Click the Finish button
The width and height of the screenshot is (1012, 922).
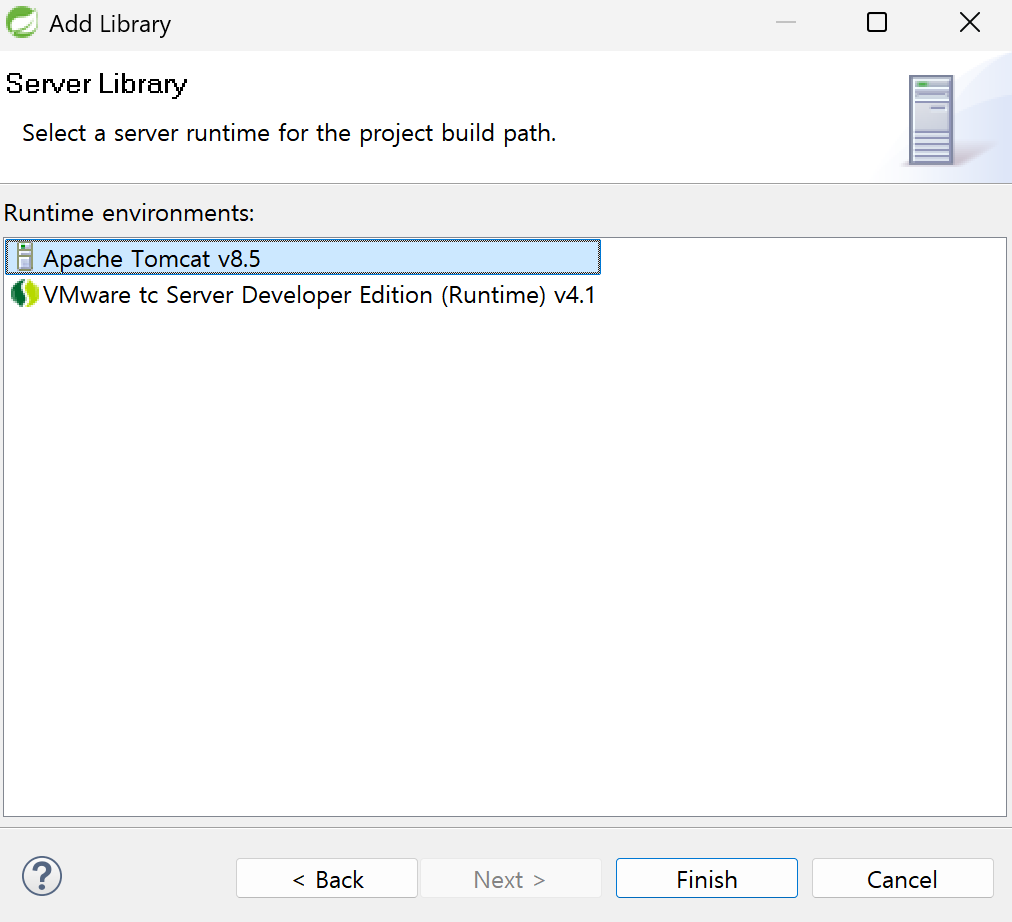707,879
